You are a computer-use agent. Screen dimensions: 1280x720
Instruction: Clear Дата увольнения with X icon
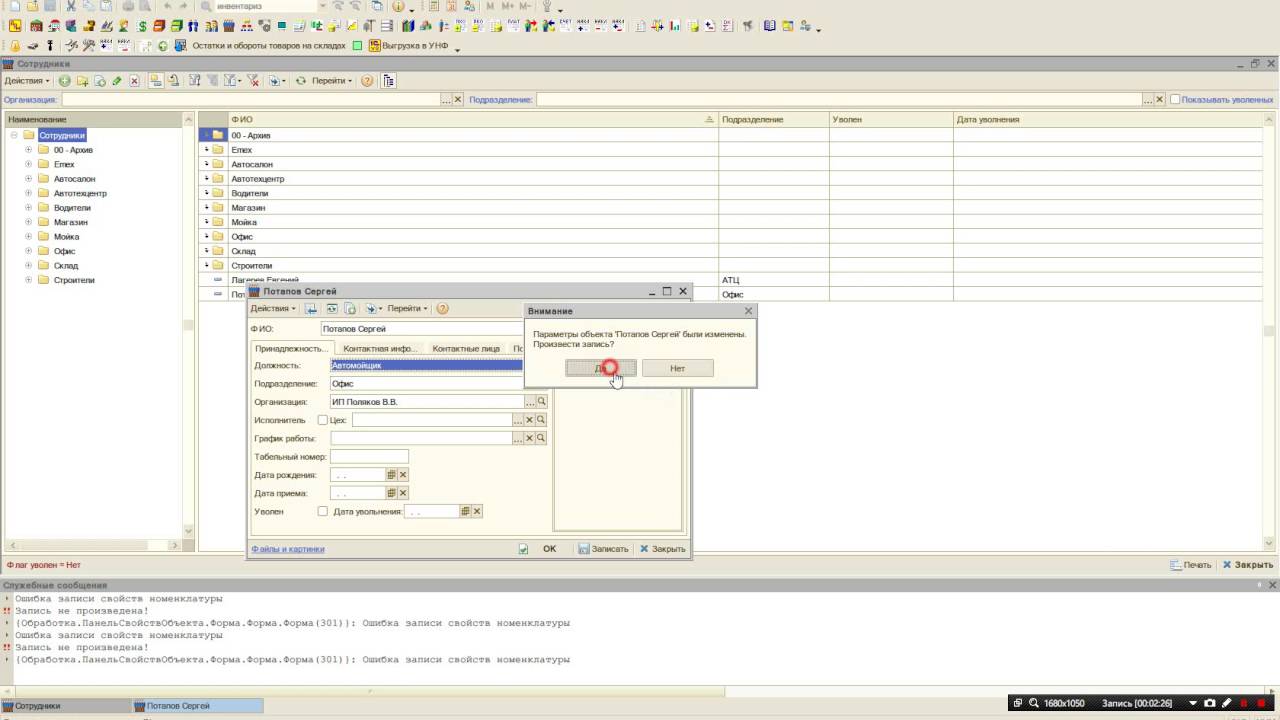click(477, 511)
